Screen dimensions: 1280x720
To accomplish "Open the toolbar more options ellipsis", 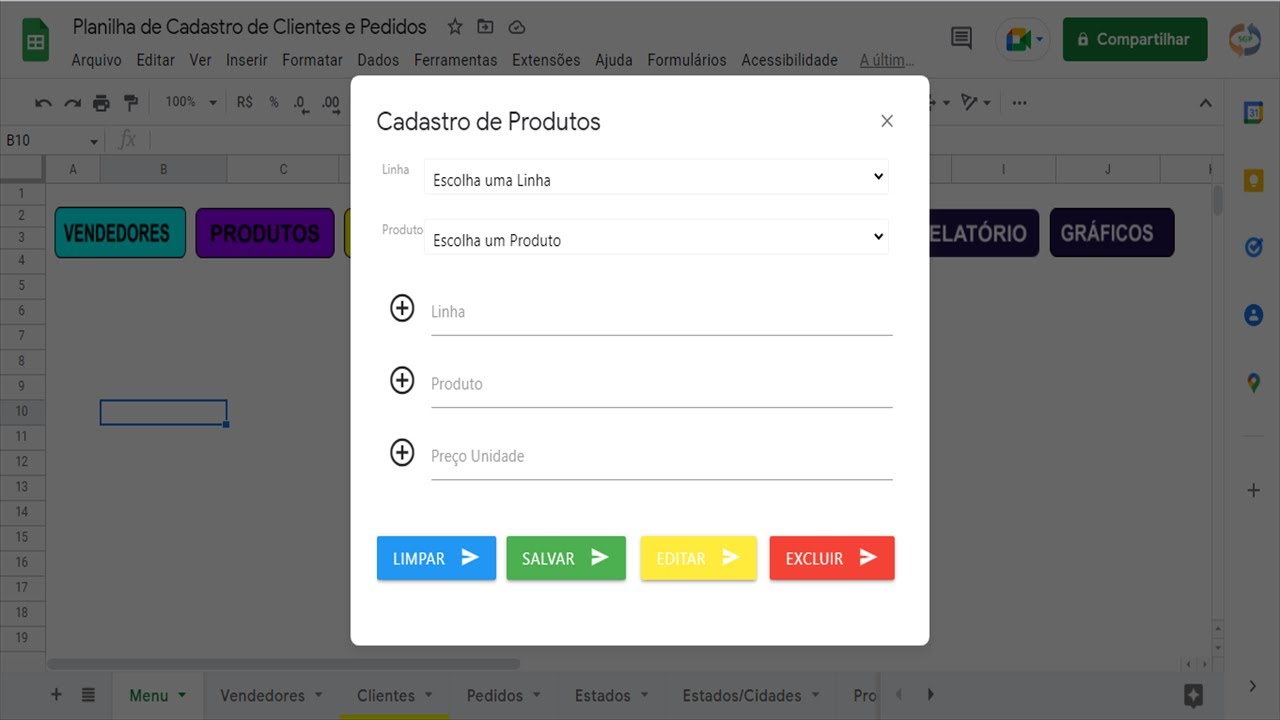I will (1019, 102).
